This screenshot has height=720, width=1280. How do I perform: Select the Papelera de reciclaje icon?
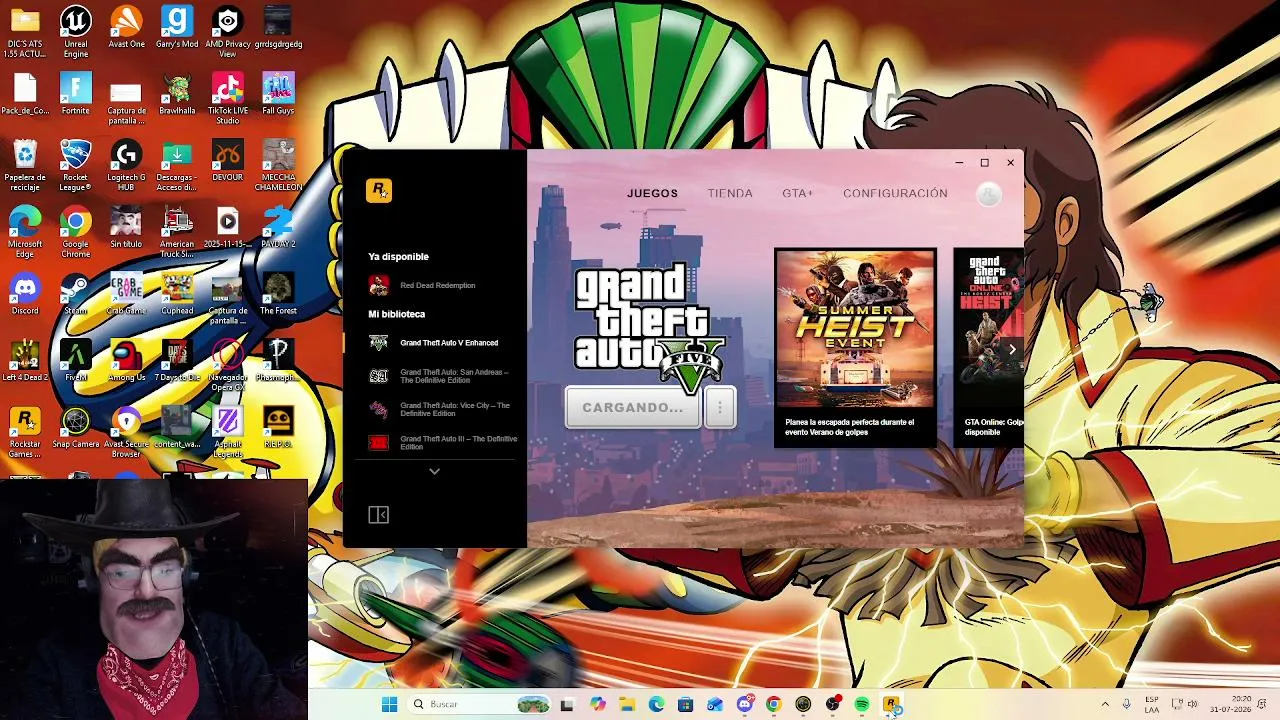pos(25,165)
